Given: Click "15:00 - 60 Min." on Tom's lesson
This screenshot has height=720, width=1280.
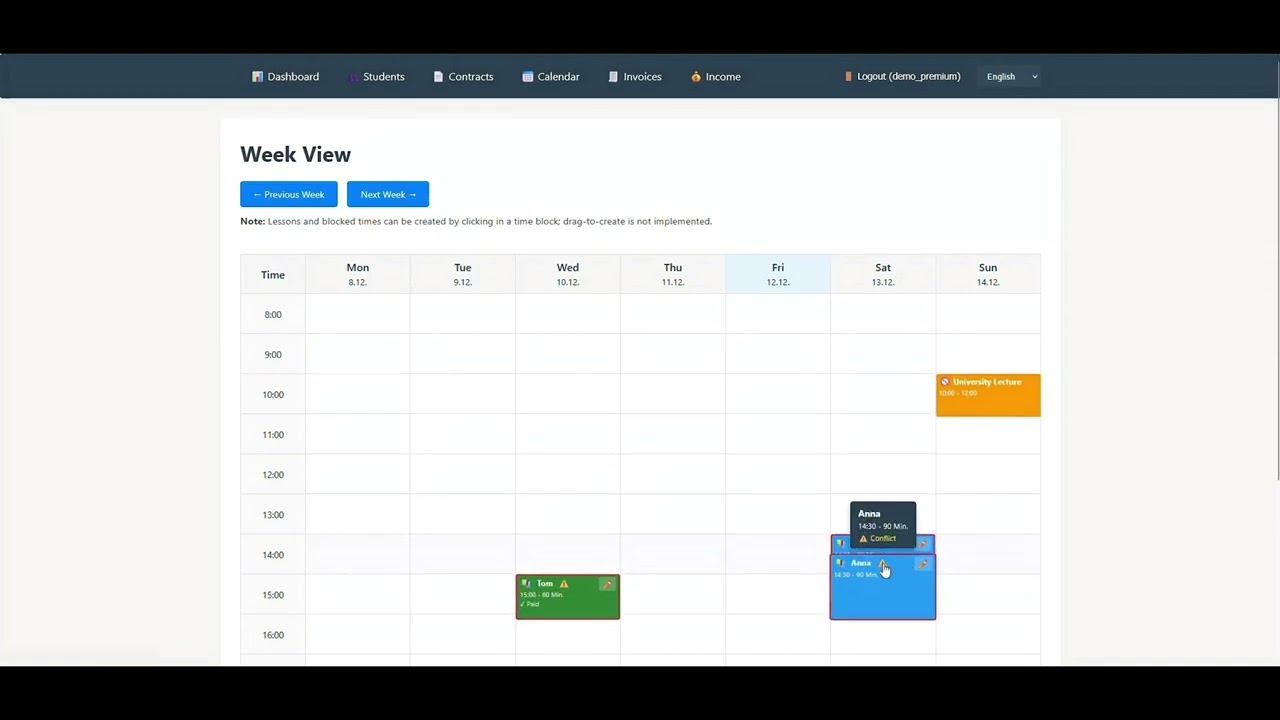Looking at the screenshot, I should tap(542, 595).
